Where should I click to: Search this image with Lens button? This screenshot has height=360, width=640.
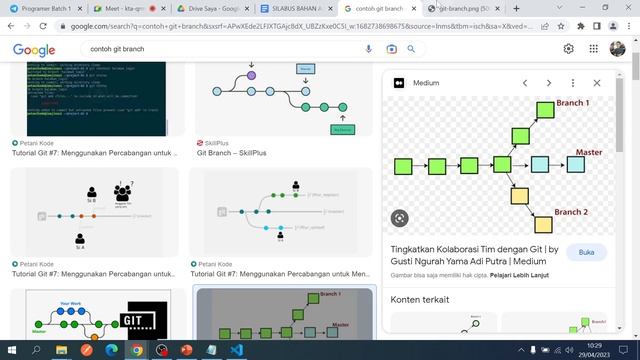[x=400, y=218]
